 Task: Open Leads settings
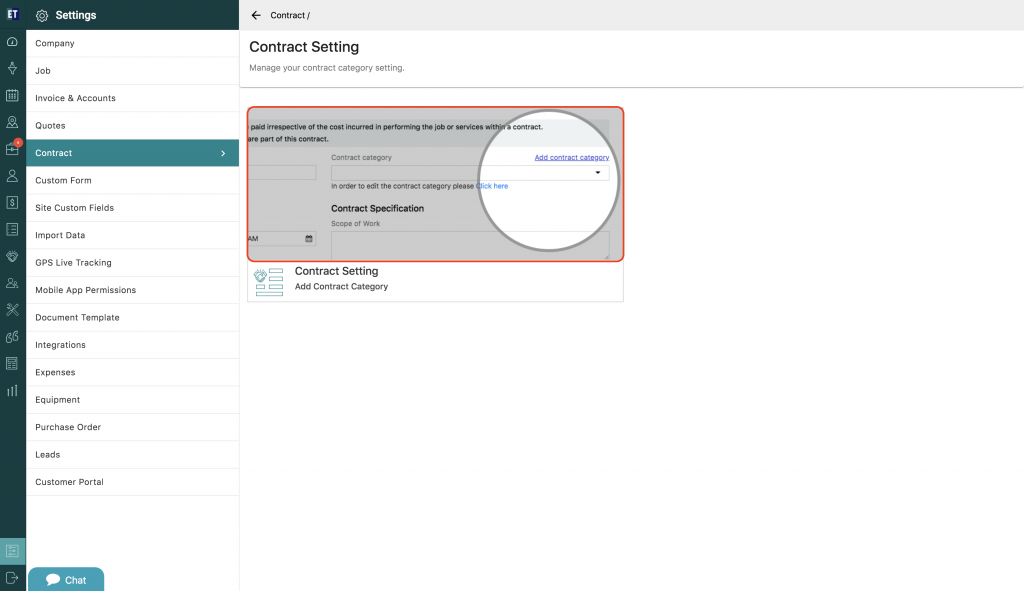(133, 455)
